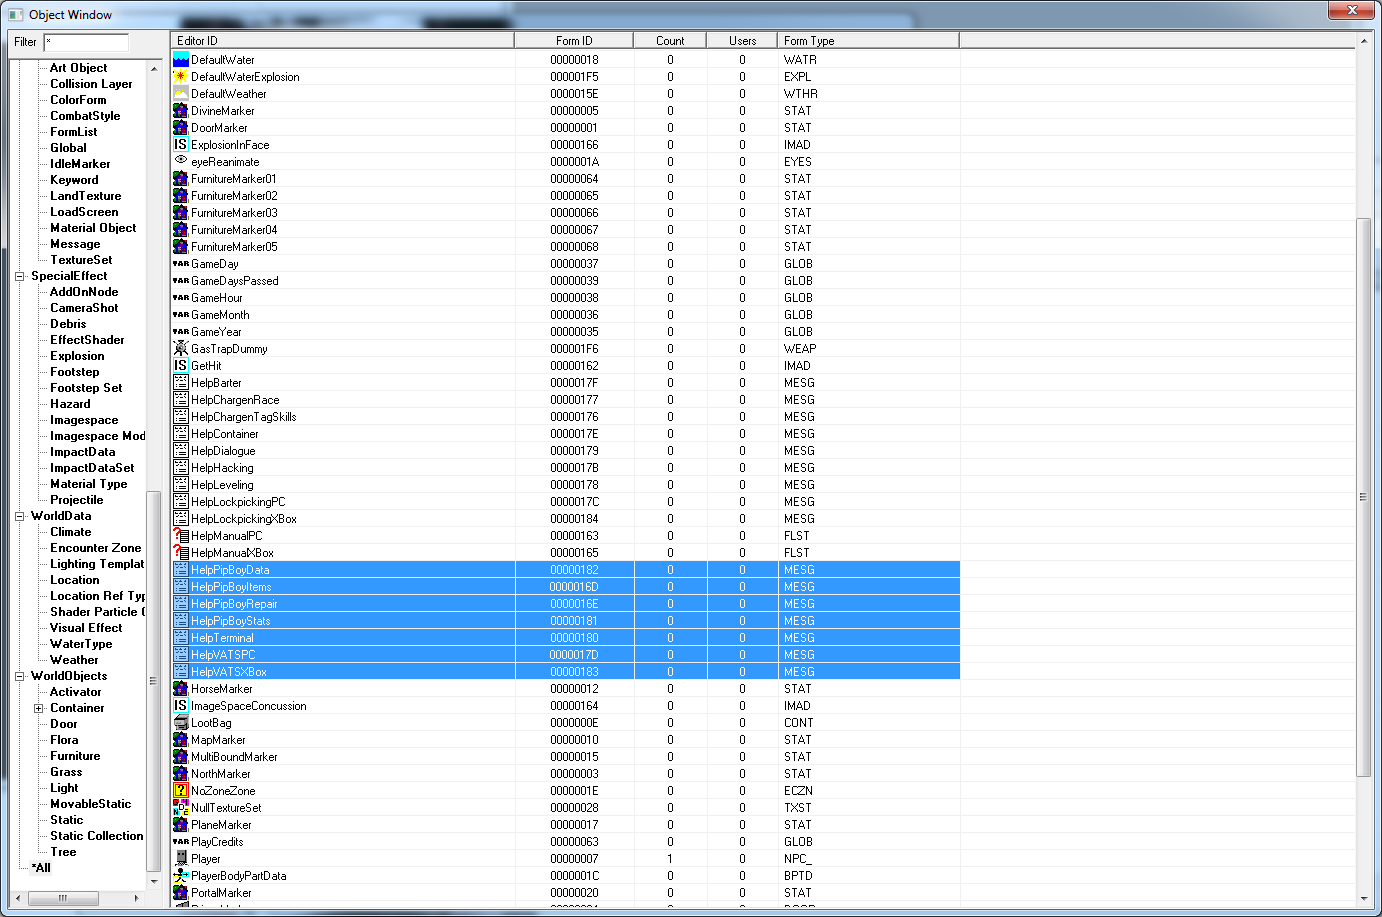Select CombatStyle category
The width and height of the screenshot is (1382, 917).
coord(85,116)
